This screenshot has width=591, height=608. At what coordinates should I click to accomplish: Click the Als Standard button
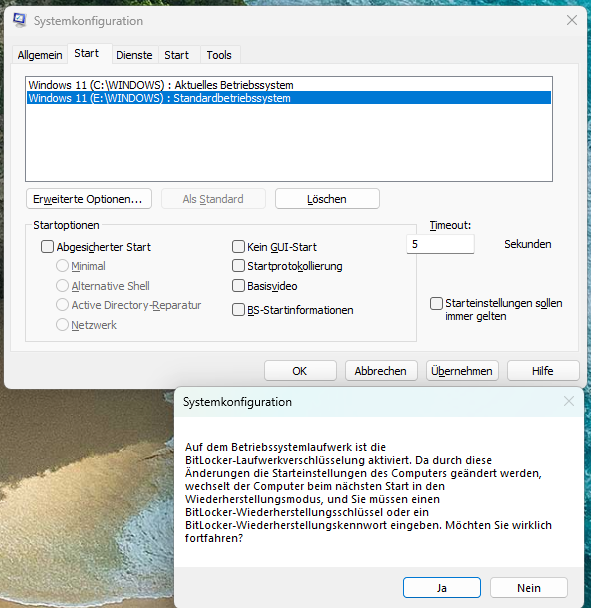(213, 199)
